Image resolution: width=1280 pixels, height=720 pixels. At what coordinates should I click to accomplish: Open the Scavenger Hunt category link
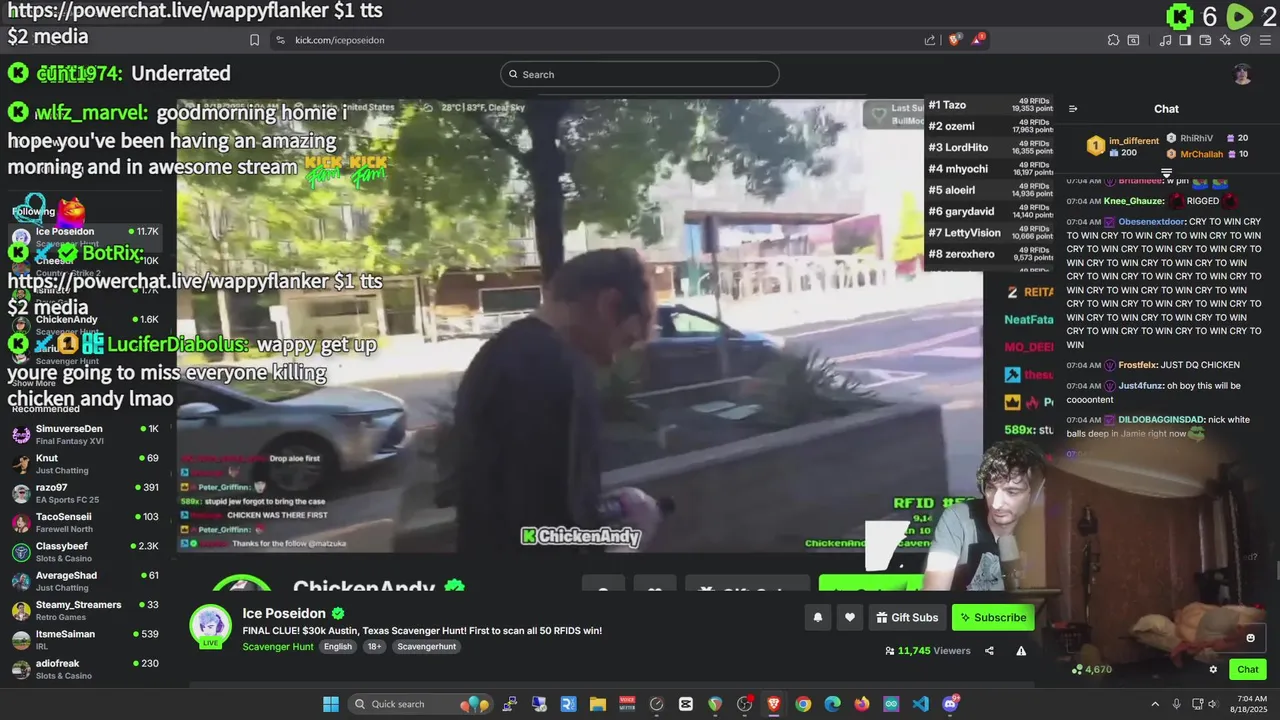pos(278,647)
